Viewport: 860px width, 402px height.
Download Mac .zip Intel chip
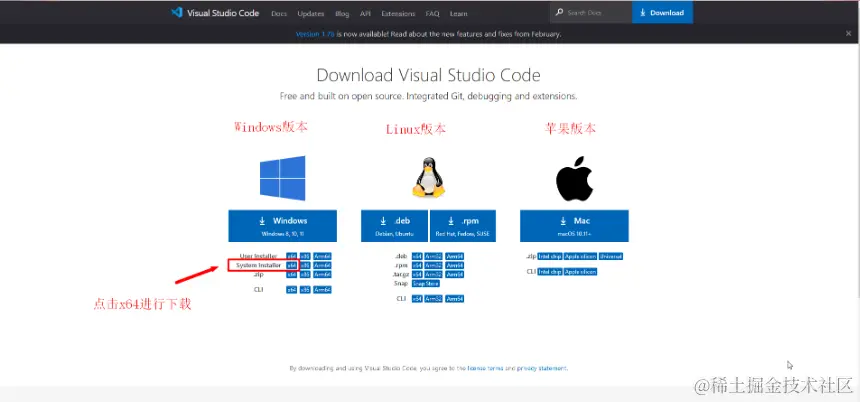[550, 256]
